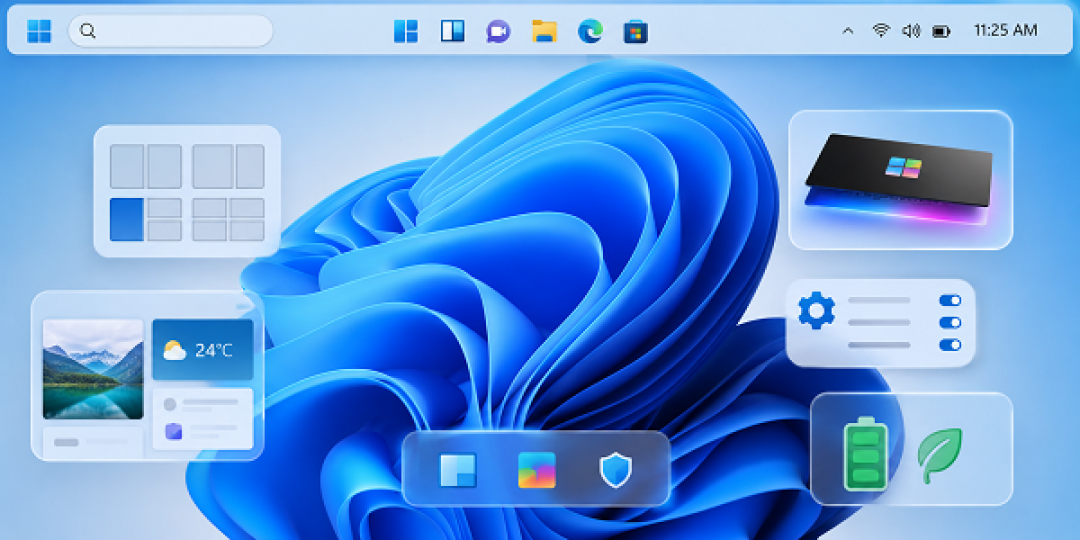Open File Explorer folder icon
Image resolution: width=1080 pixels, height=540 pixels.
pos(544,31)
